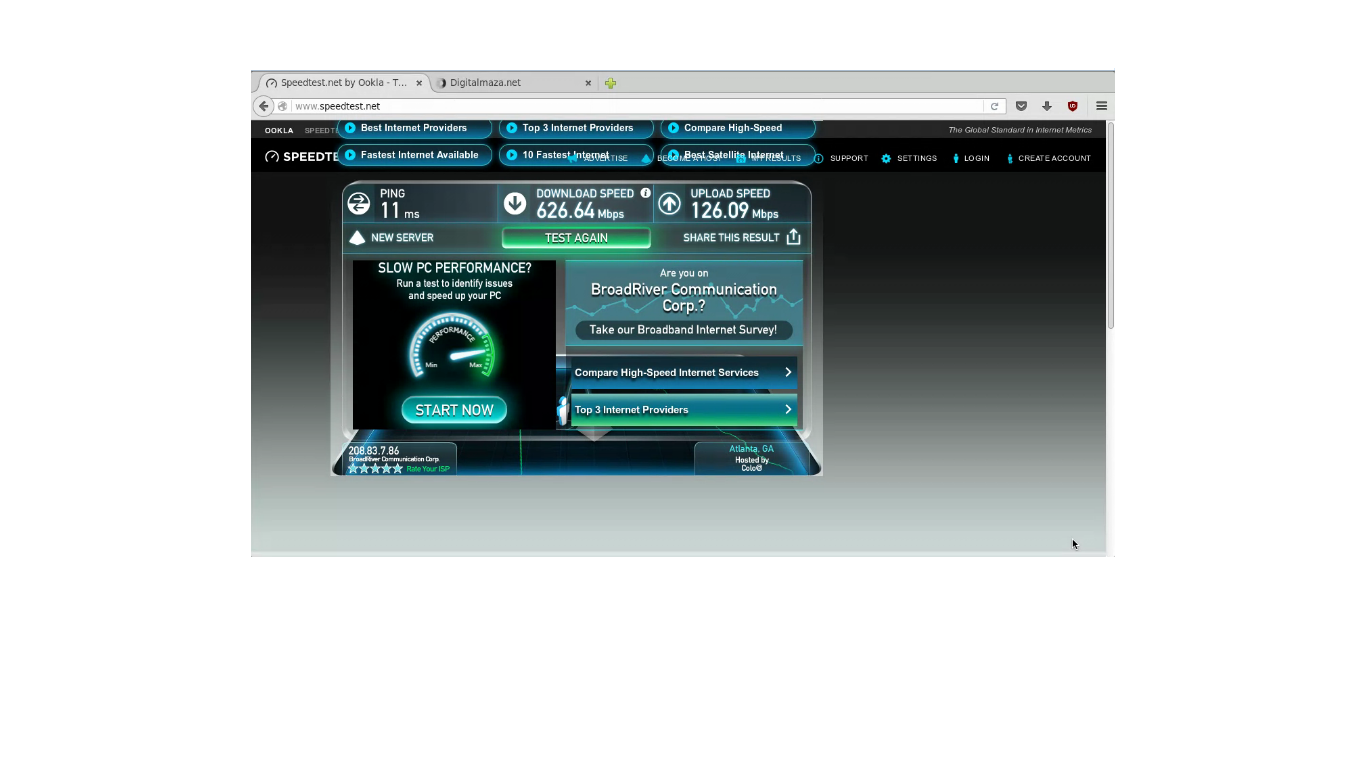Close the Digitalmaza.net tab
Screen dimensions: 1366x768
(x=588, y=83)
